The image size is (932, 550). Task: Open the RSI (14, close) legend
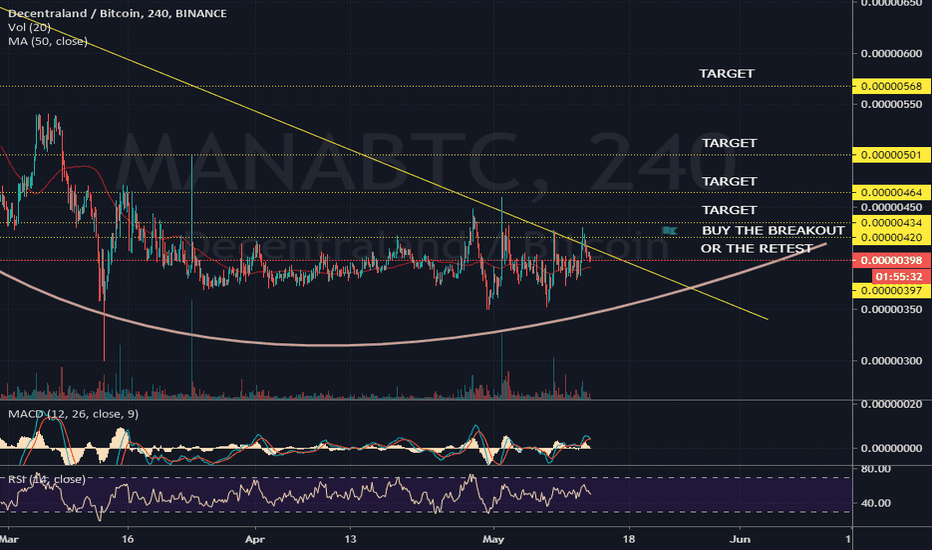pos(46,479)
